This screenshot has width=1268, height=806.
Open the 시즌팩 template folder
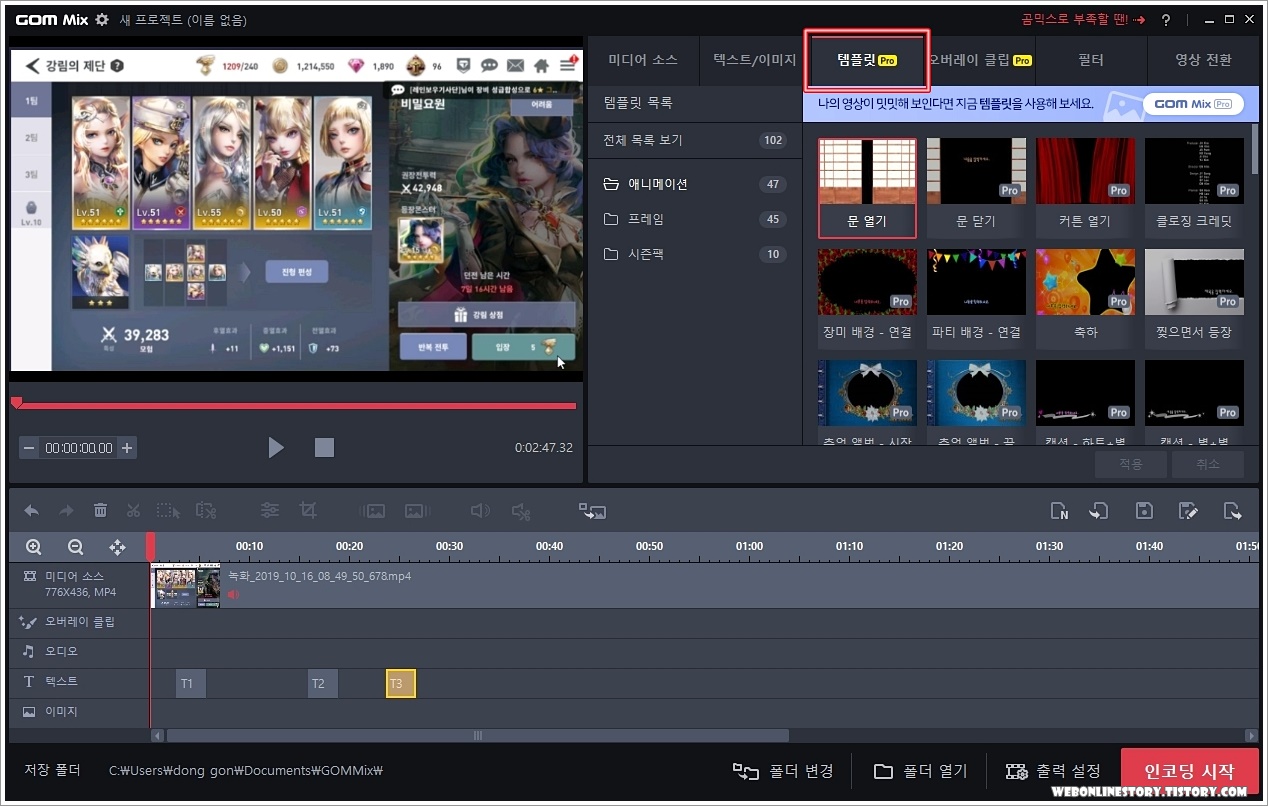click(695, 254)
